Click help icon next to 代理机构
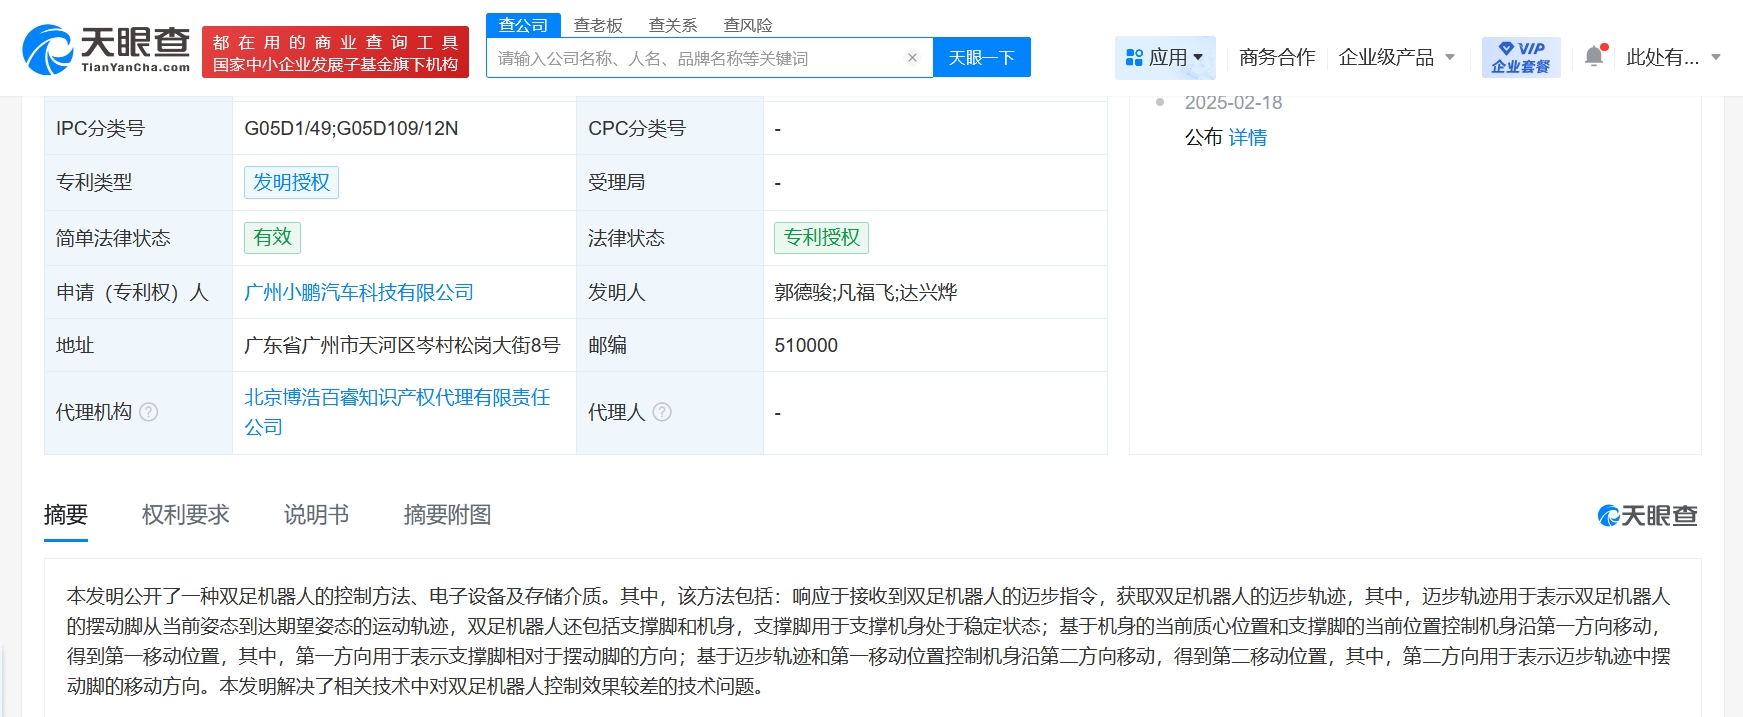 point(148,412)
